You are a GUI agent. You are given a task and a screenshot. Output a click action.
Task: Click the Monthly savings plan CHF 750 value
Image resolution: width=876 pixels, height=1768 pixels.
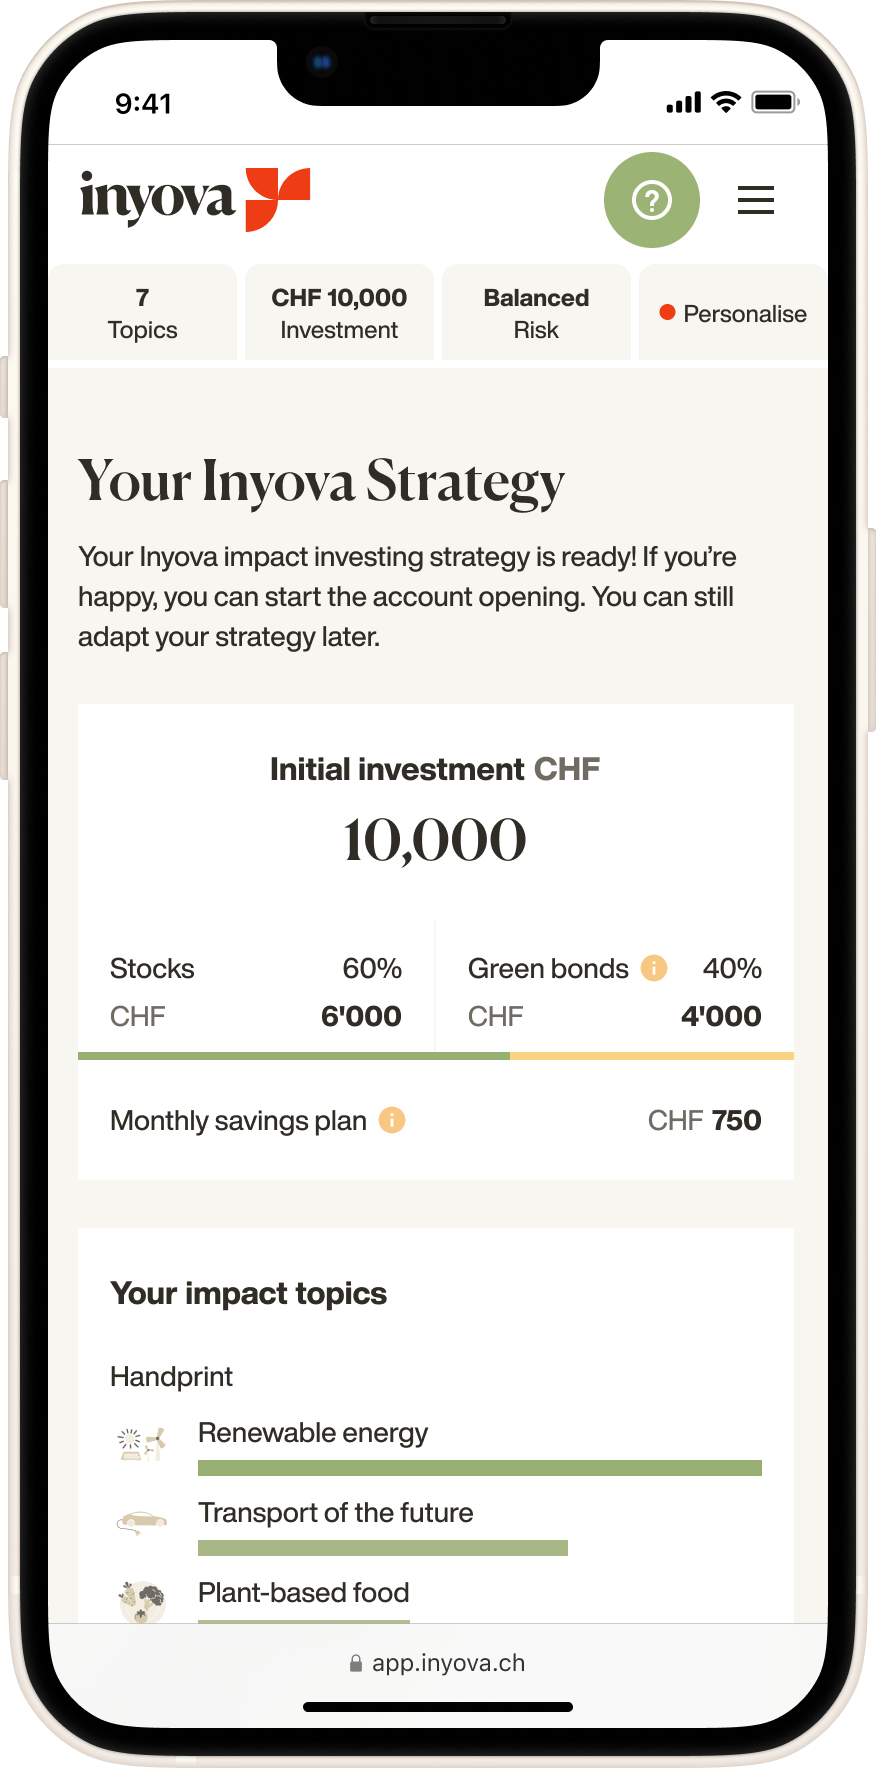pyautogui.click(x=704, y=1120)
